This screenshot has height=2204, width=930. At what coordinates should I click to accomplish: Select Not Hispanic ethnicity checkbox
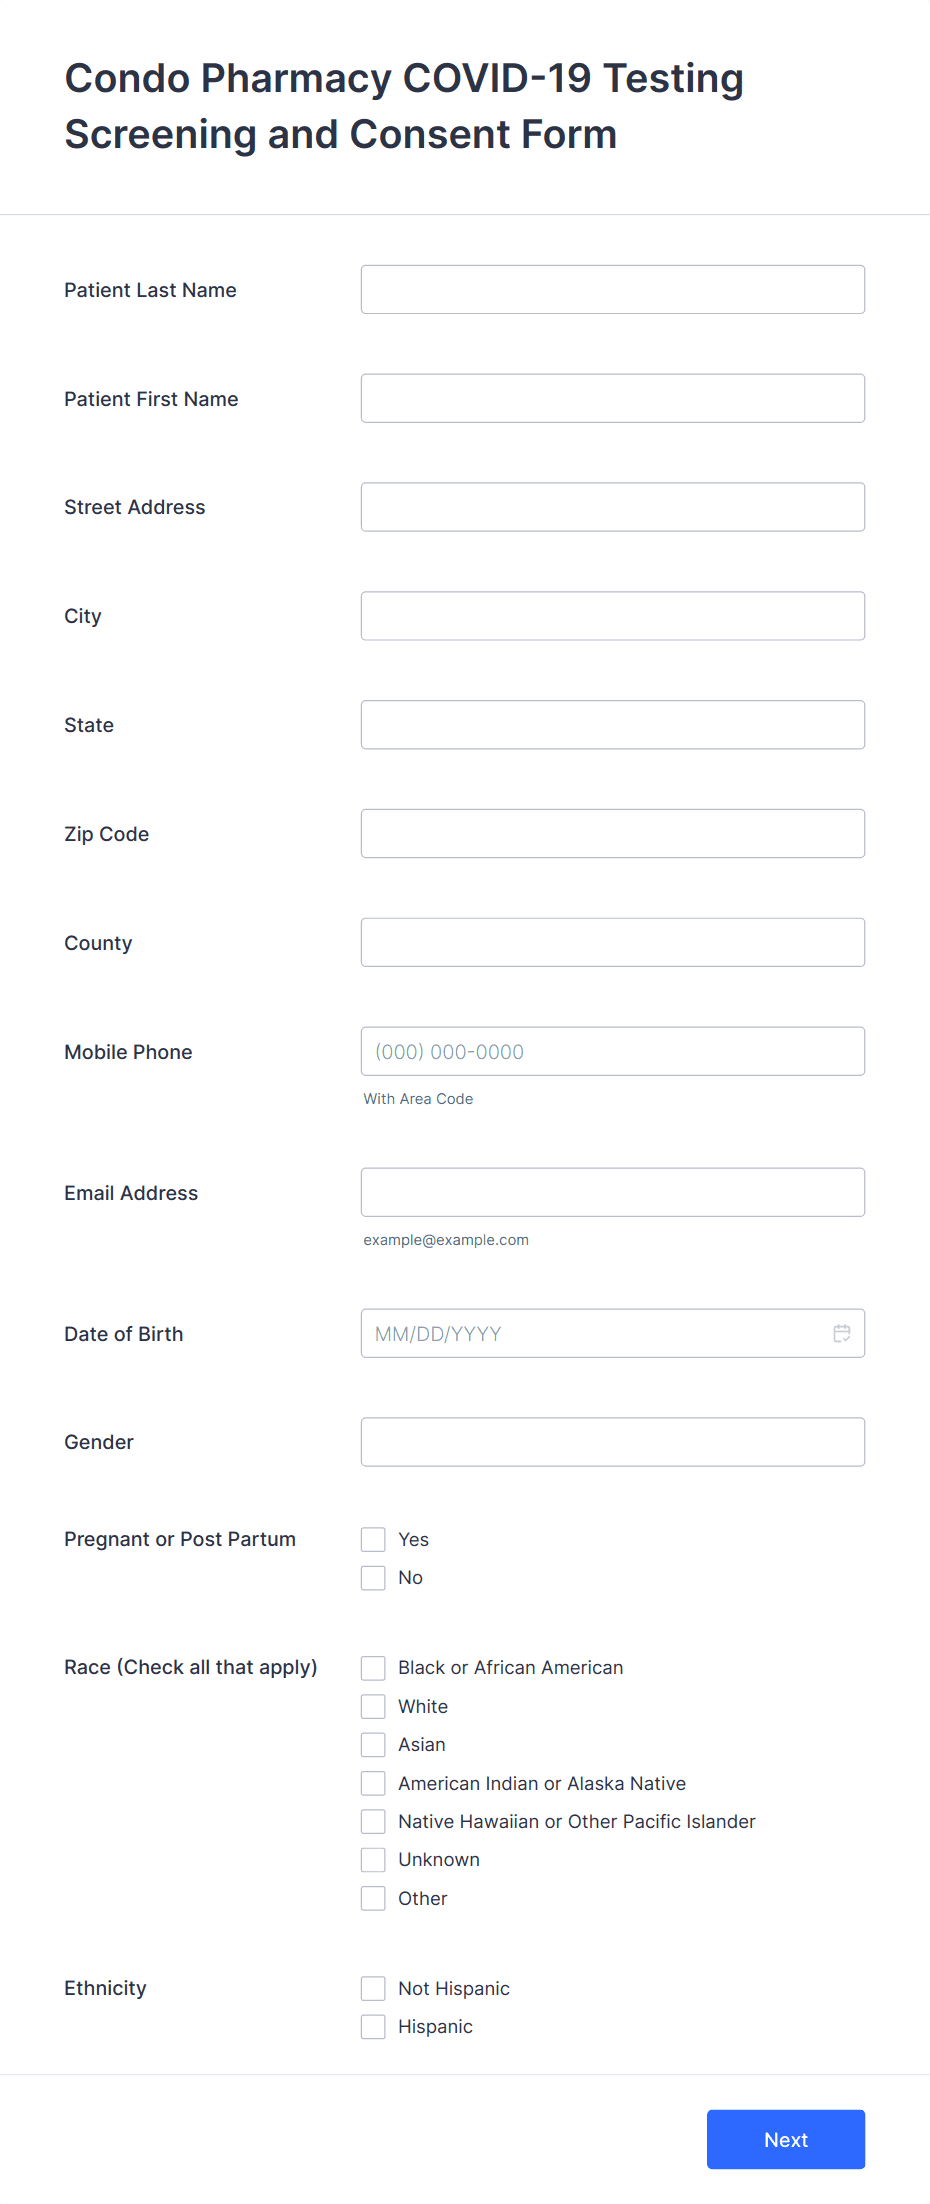pos(373,1988)
